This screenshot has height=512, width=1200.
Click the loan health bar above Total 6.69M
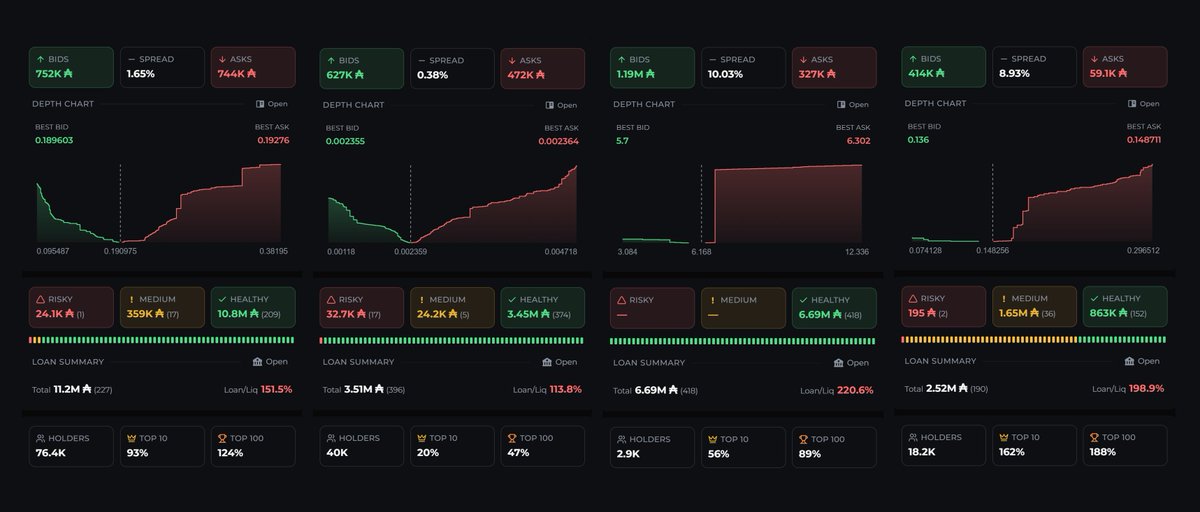click(x=743, y=341)
